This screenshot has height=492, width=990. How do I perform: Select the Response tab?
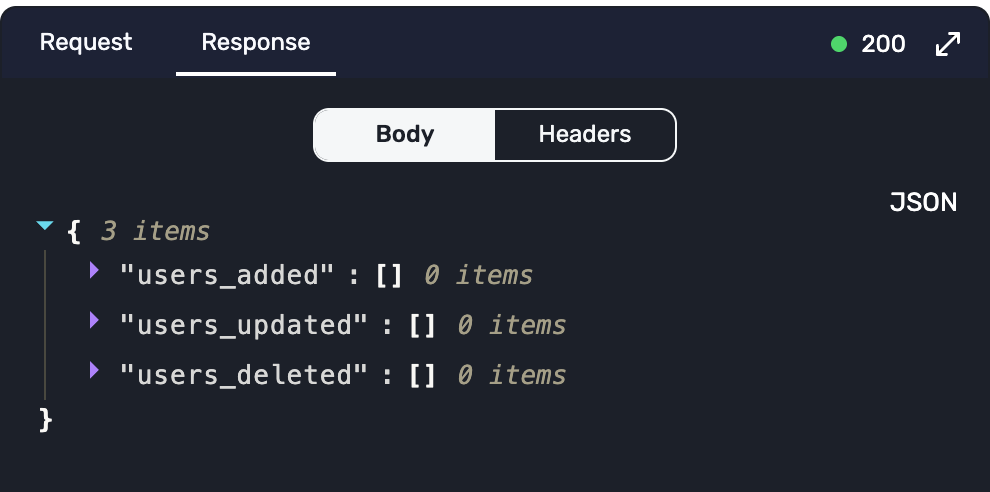(x=255, y=42)
